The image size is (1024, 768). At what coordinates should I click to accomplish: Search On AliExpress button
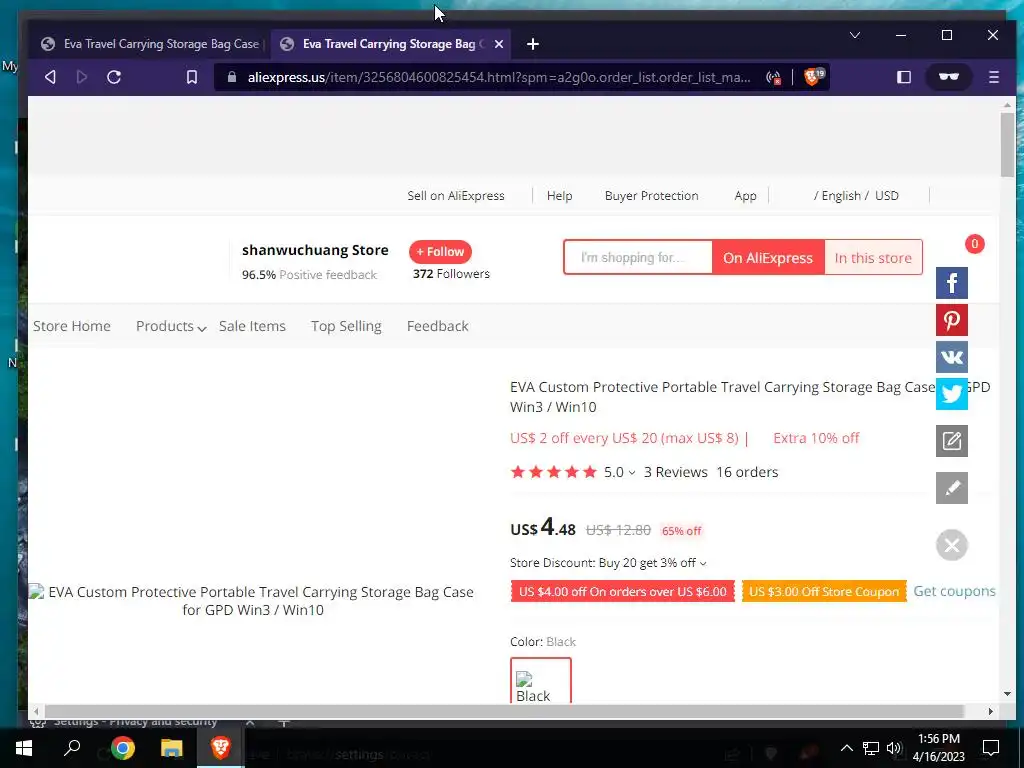tap(768, 257)
